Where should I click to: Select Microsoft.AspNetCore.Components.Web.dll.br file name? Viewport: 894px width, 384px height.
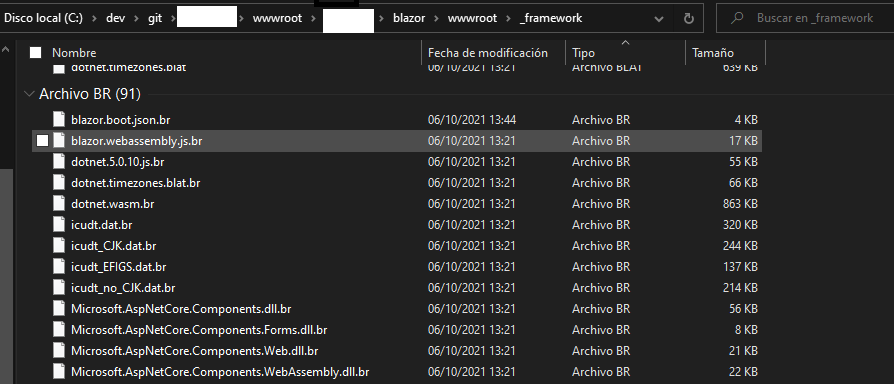(194, 351)
